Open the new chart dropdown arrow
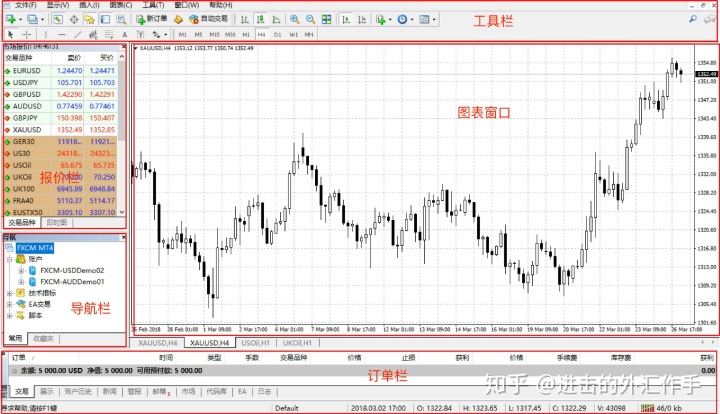720x414 pixels. (20, 20)
